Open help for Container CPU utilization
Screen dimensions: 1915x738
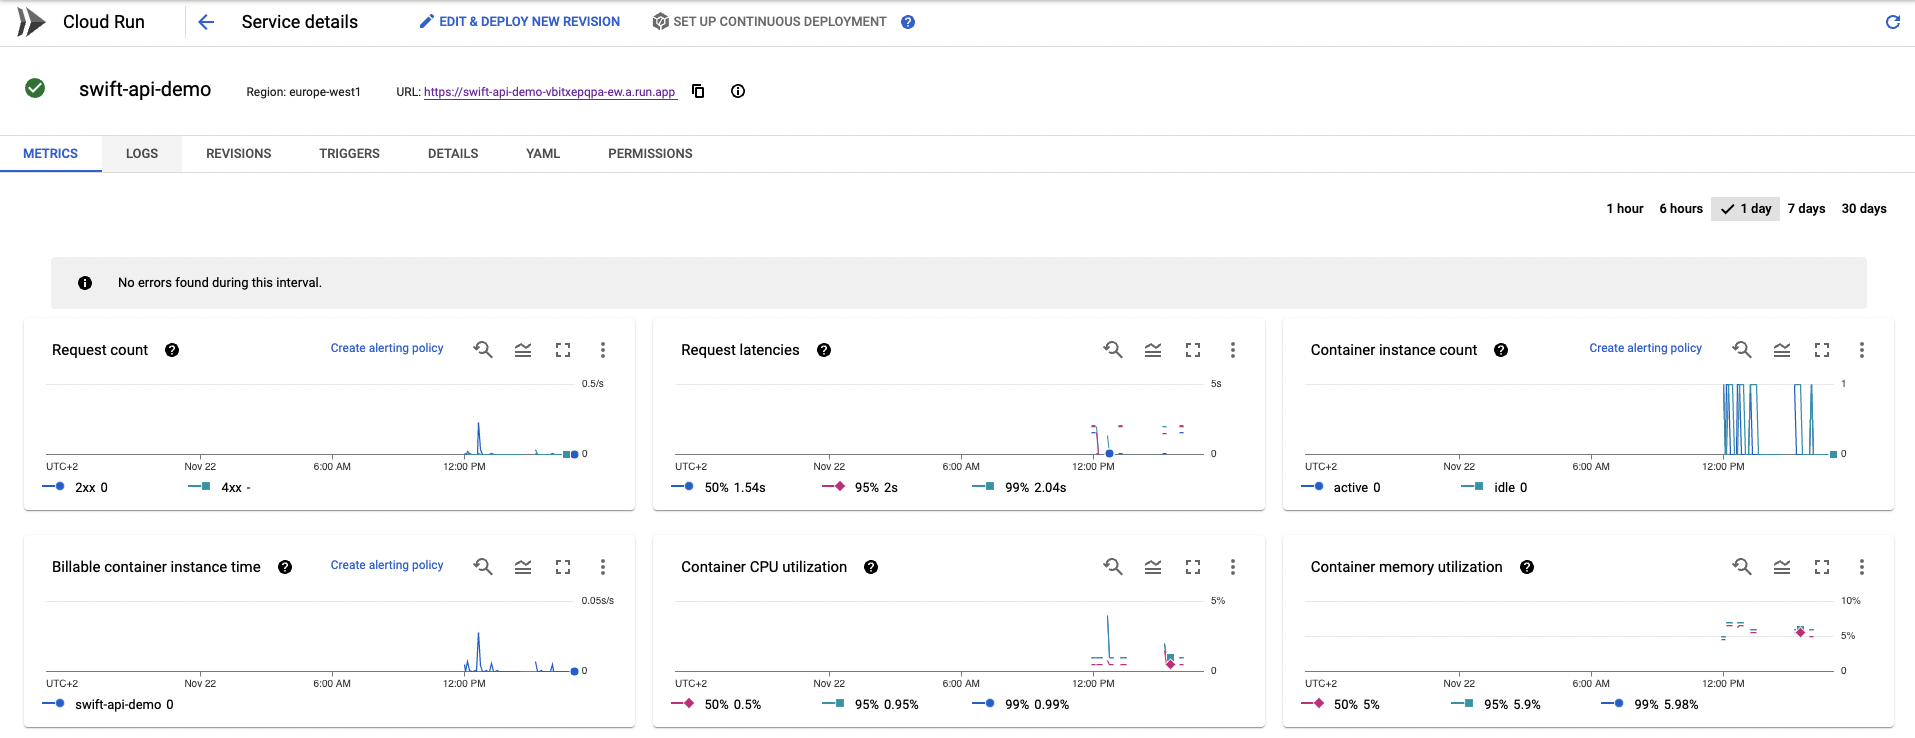871,567
